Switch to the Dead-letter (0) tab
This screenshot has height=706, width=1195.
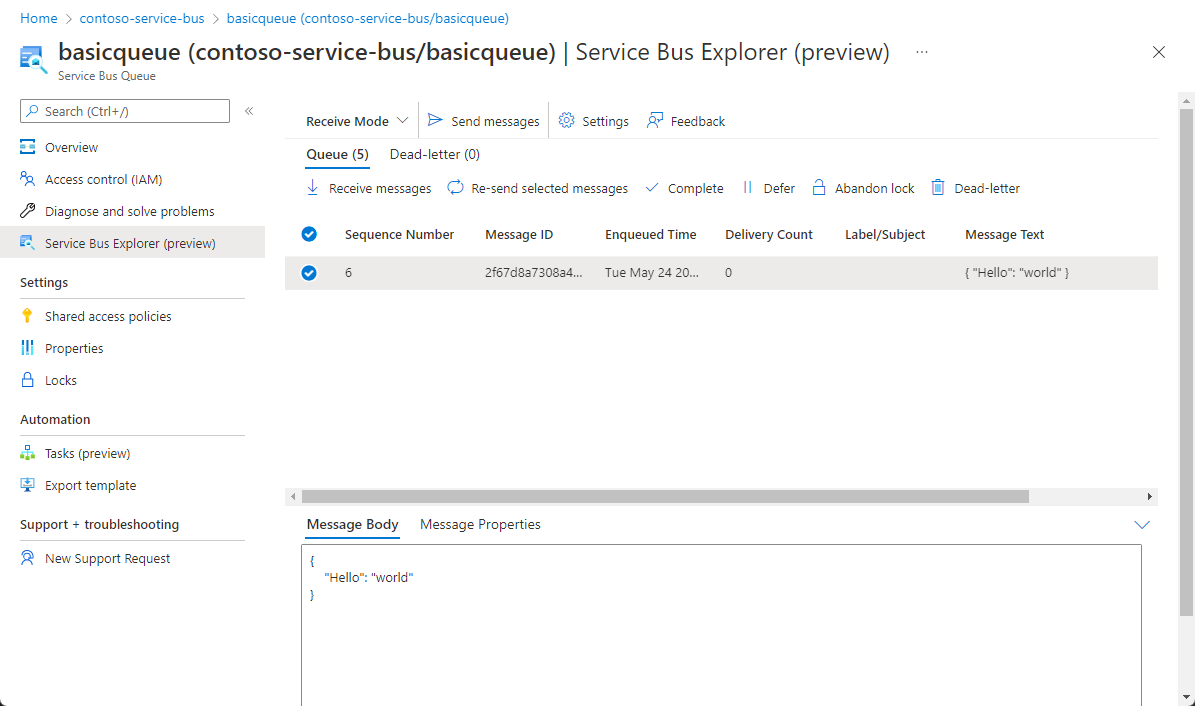pyautogui.click(x=434, y=154)
